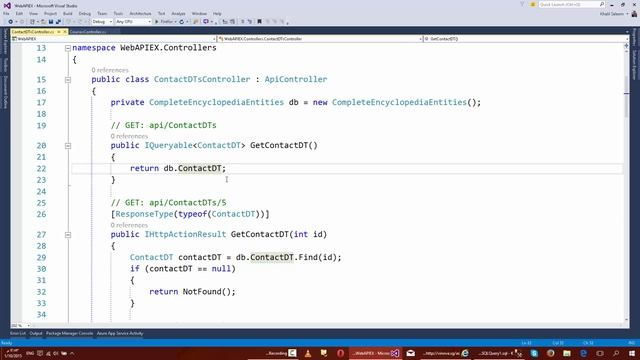Open the Skype taskbar icon
The height and width of the screenshot is (360, 640).
tap(534, 353)
